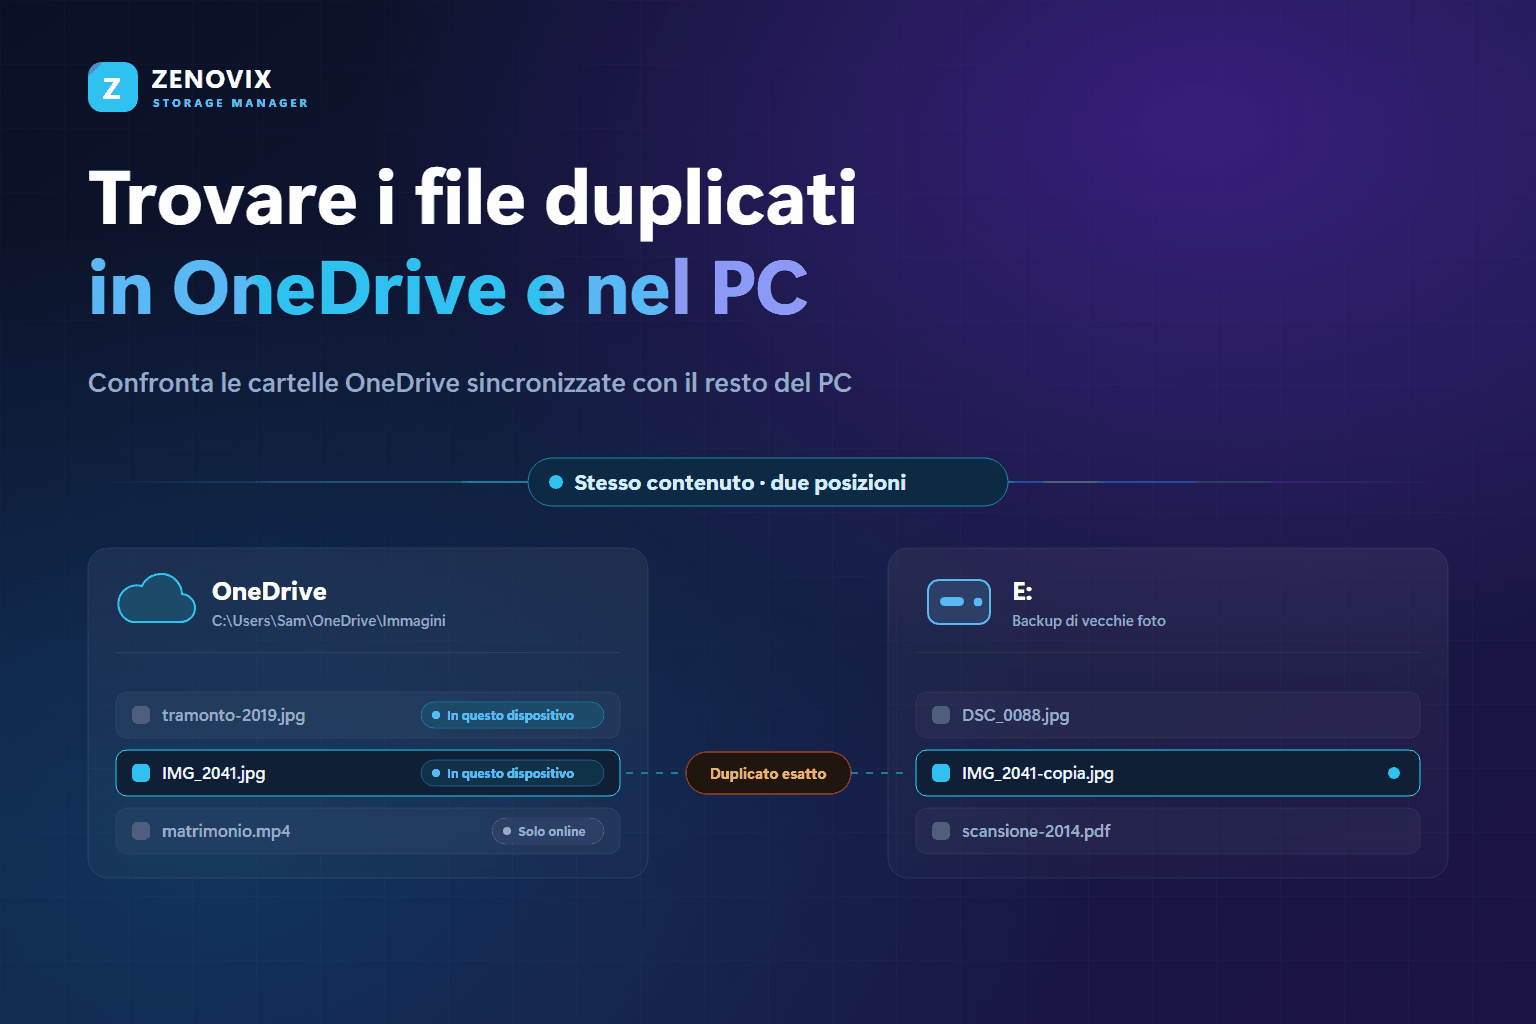Click the C:\Users\Sam\OneDrive\Immagini path

tap(329, 621)
